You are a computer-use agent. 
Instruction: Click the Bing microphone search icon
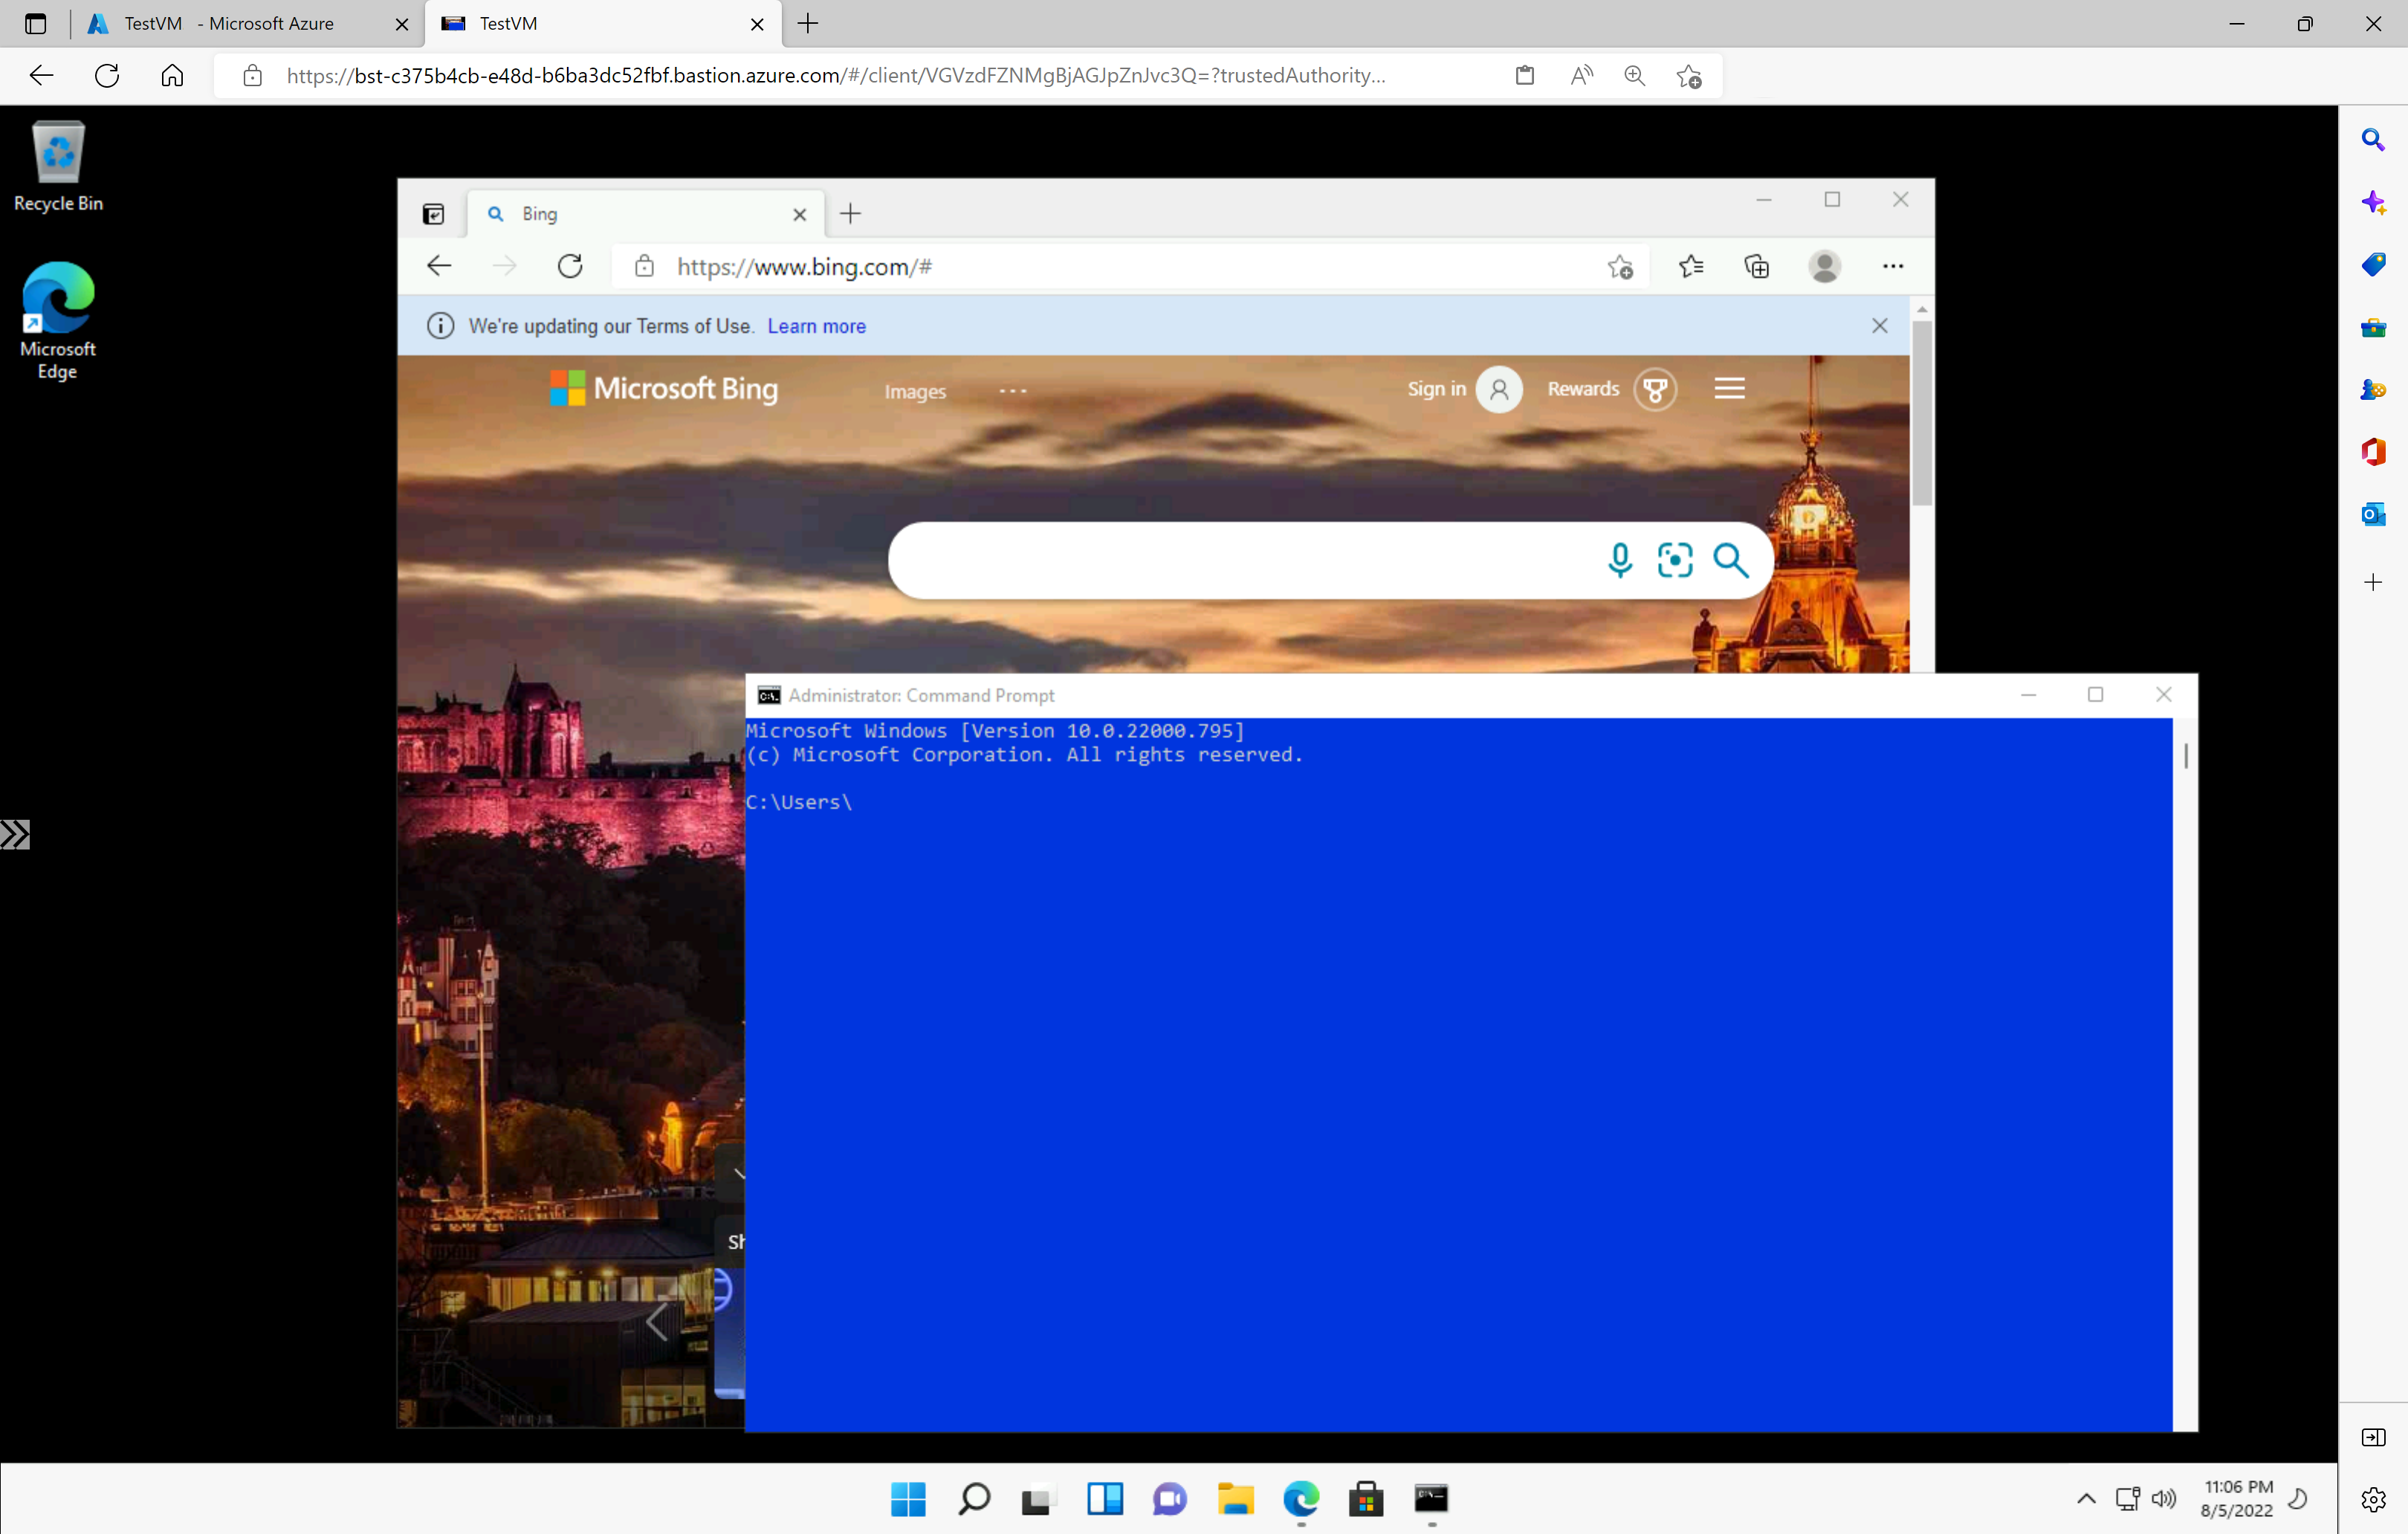(1616, 560)
